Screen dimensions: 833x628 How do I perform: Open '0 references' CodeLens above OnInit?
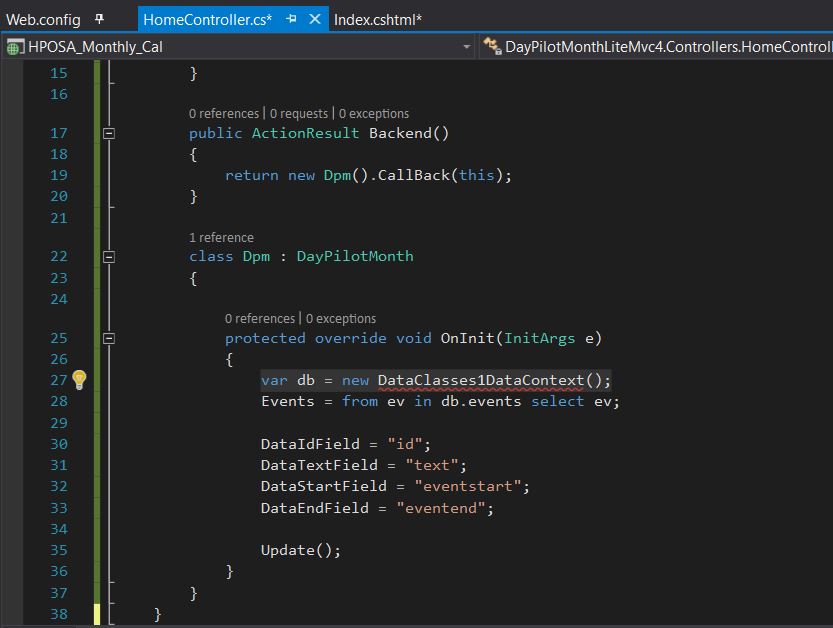point(259,319)
